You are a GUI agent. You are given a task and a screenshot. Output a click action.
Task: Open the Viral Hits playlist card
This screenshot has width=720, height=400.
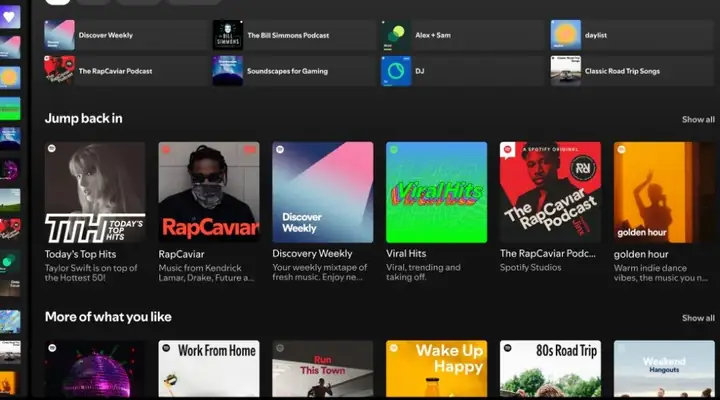tap(437, 213)
